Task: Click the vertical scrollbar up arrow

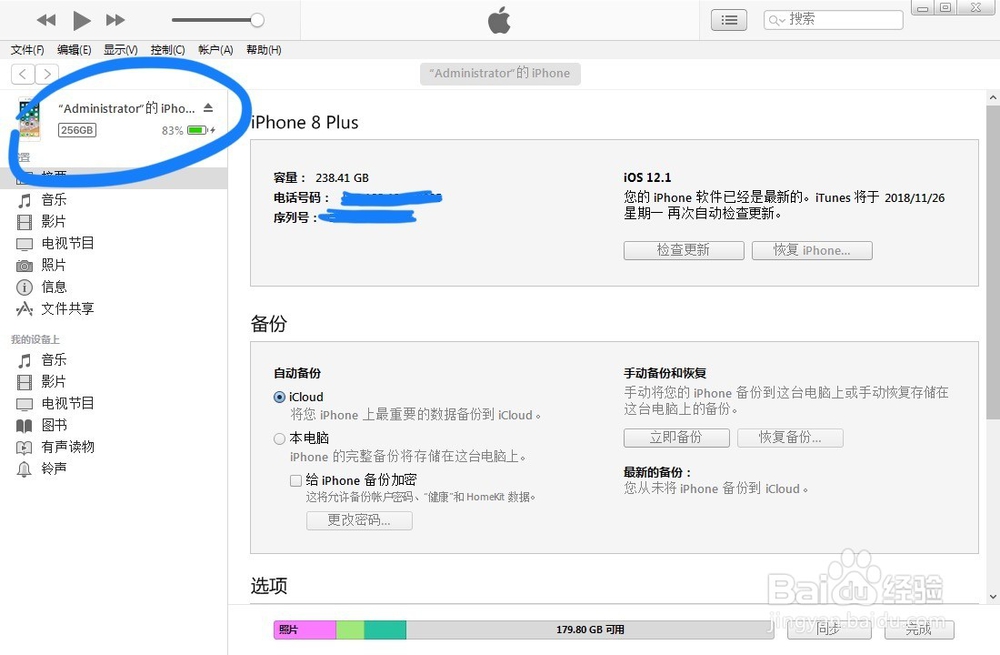Action: (x=992, y=98)
